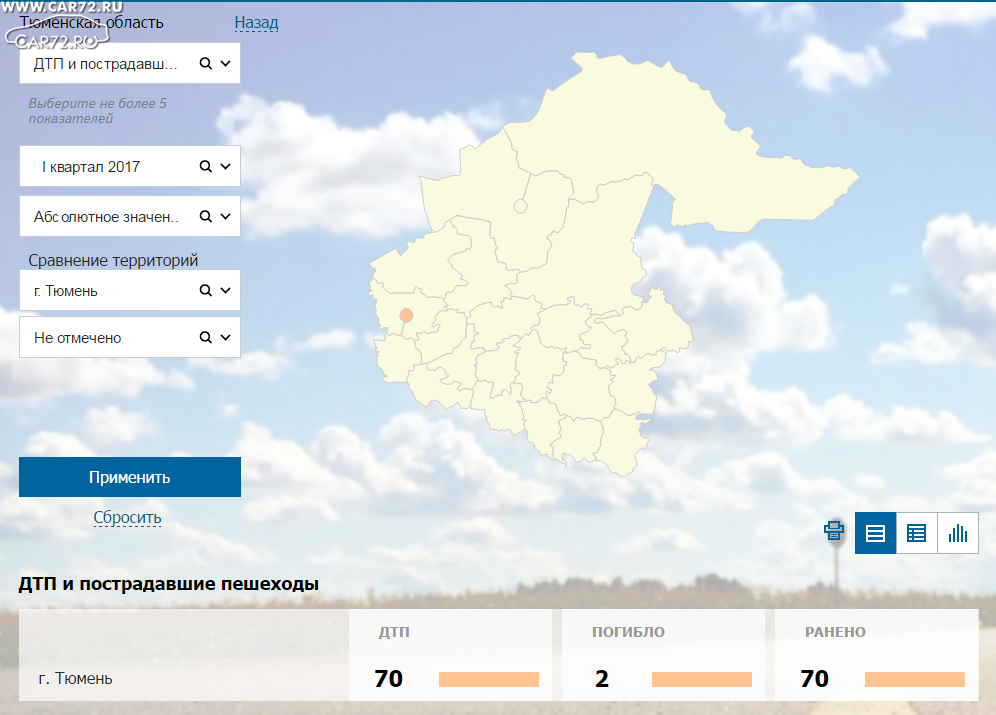Click the white circle marker on the map
Screen dimensions: 996x715
point(520,206)
